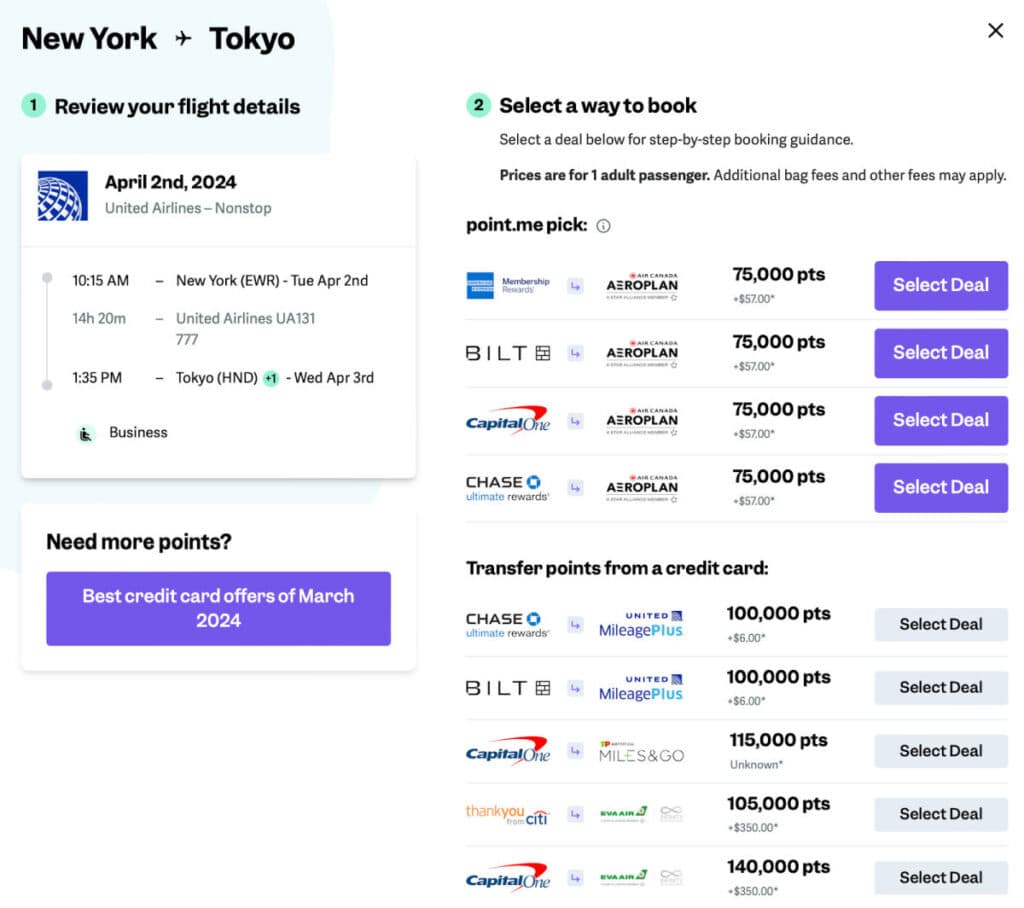The width and height of the screenshot is (1024, 908).
Task: Click the United Airlines globe logo
Action: pos(62,195)
